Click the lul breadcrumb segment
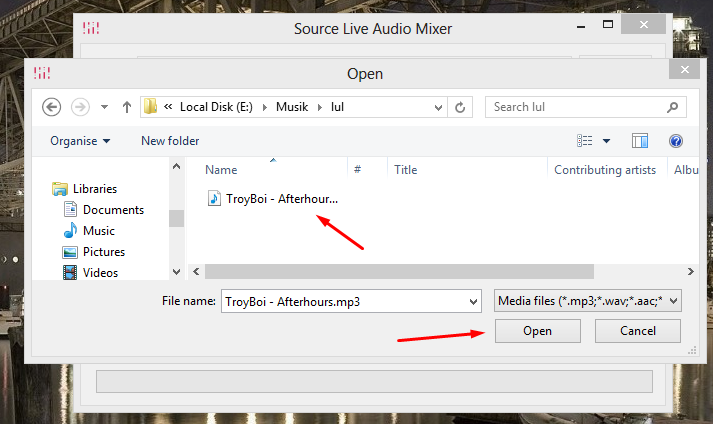Viewport: 713px width, 424px height. 337,107
